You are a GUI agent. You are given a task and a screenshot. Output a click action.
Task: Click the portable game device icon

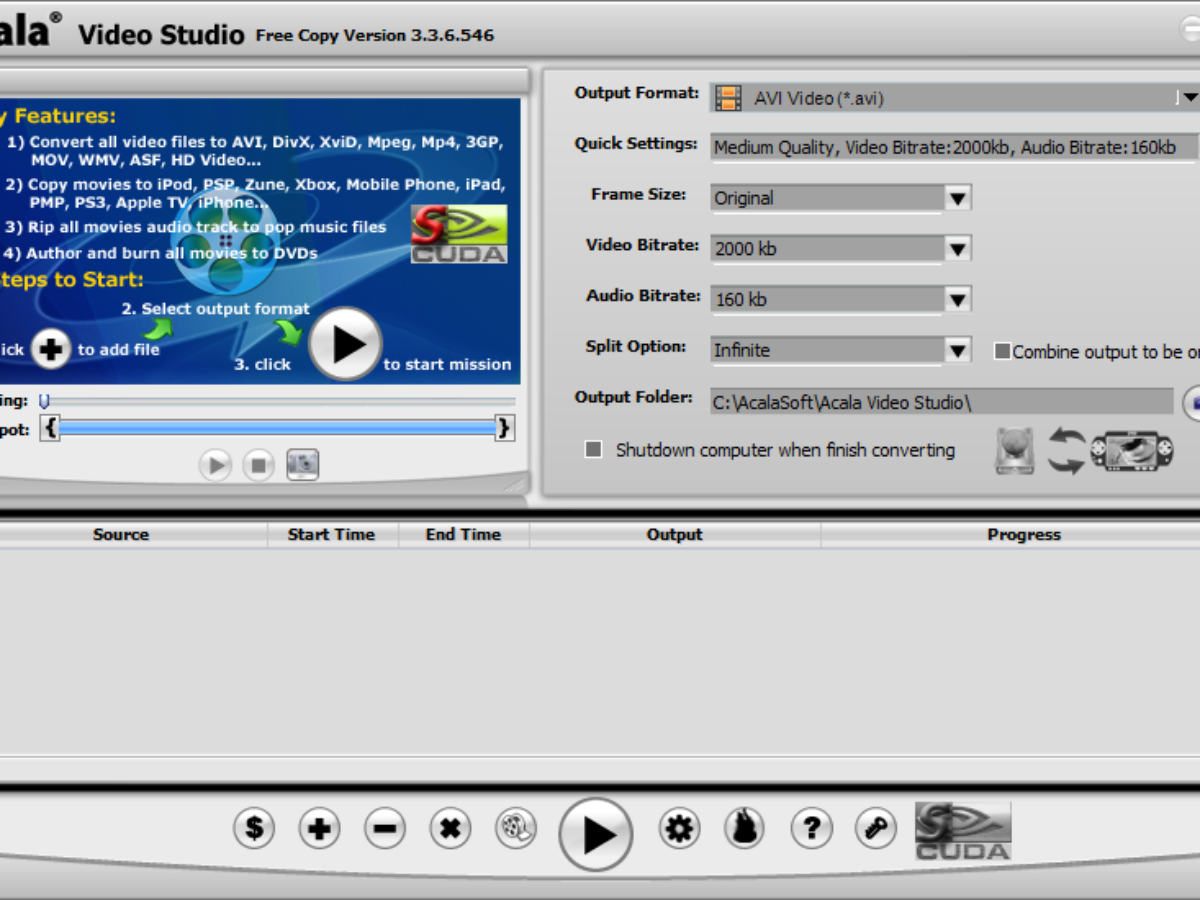click(x=1131, y=451)
